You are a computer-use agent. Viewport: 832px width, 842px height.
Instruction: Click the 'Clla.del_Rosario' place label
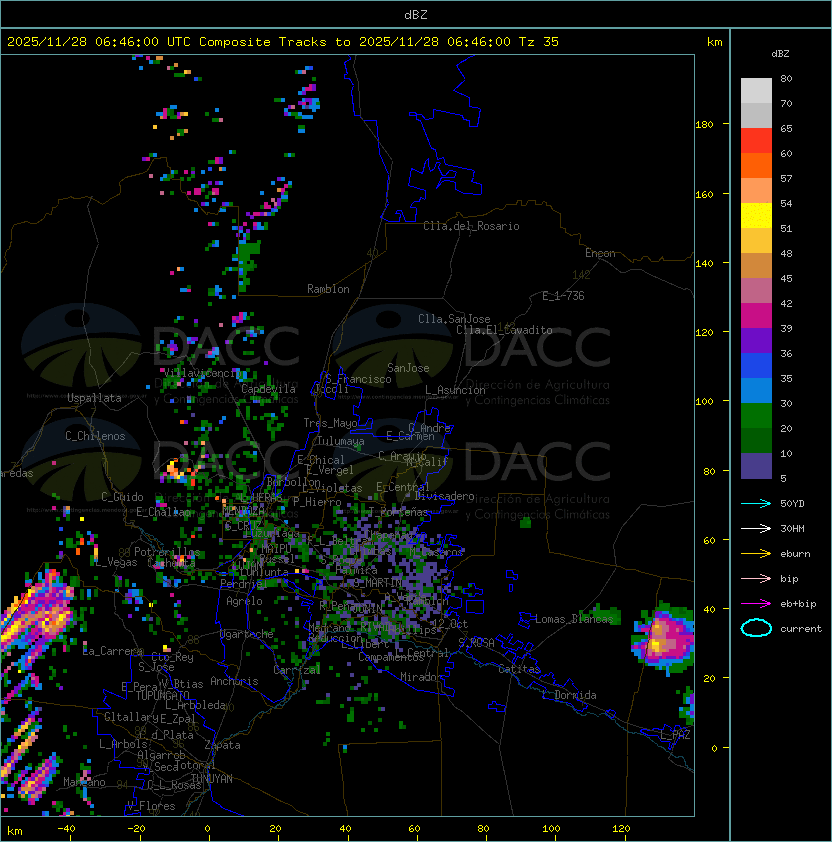(x=471, y=226)
